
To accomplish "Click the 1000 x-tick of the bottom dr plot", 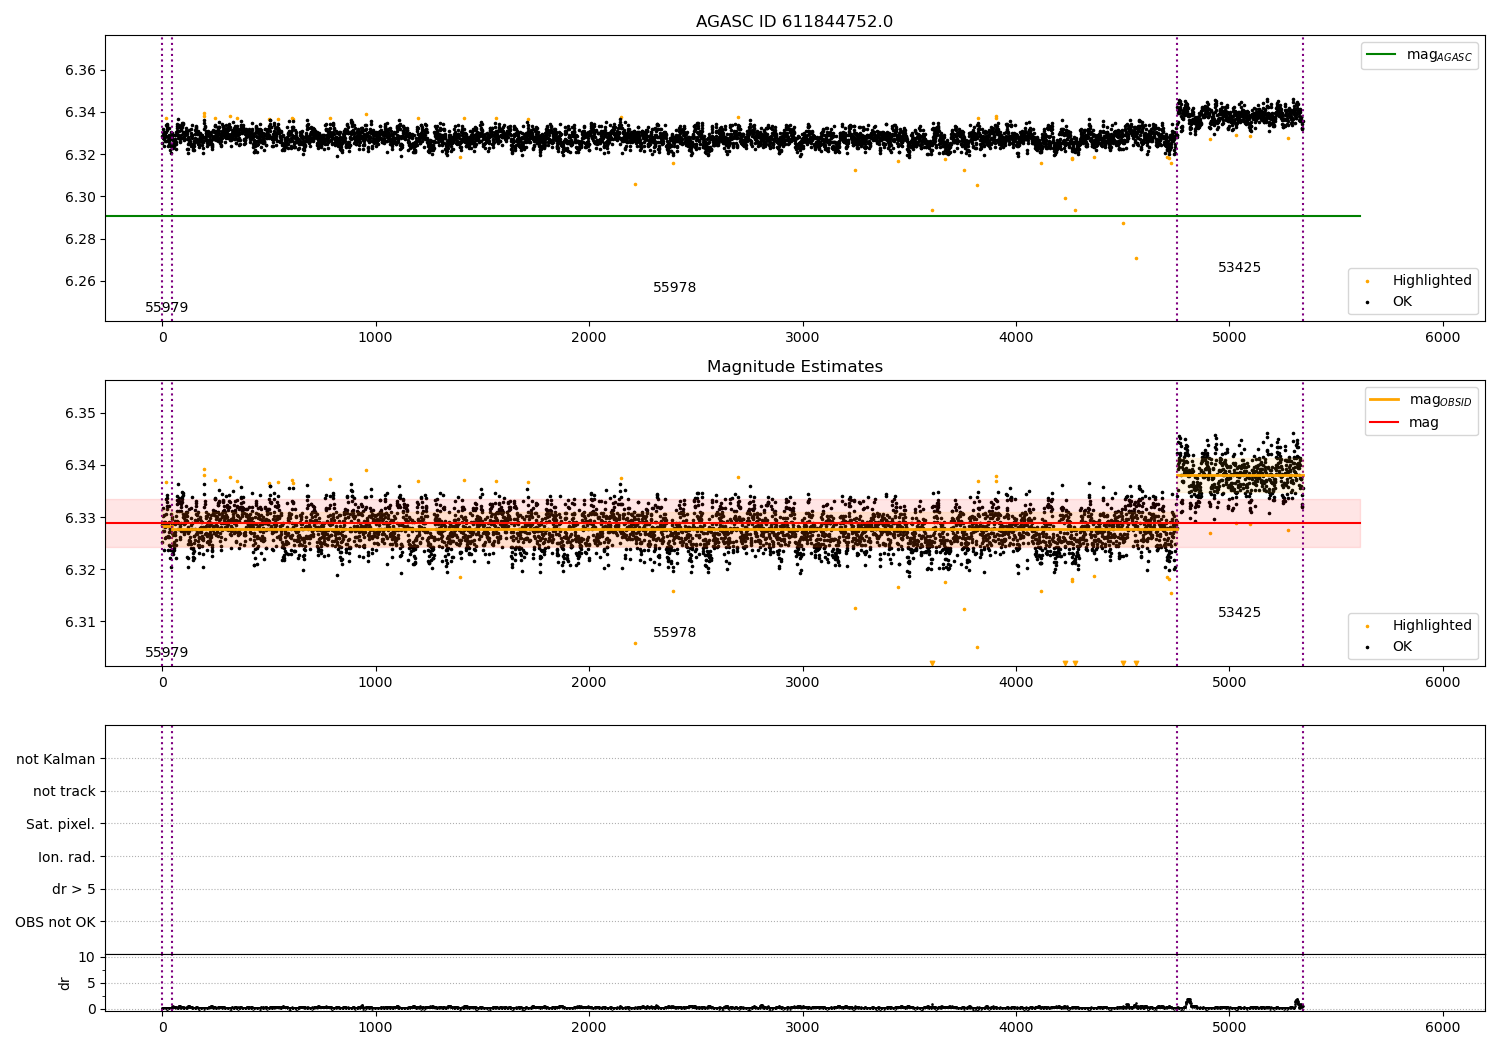I will point(376,1027).
